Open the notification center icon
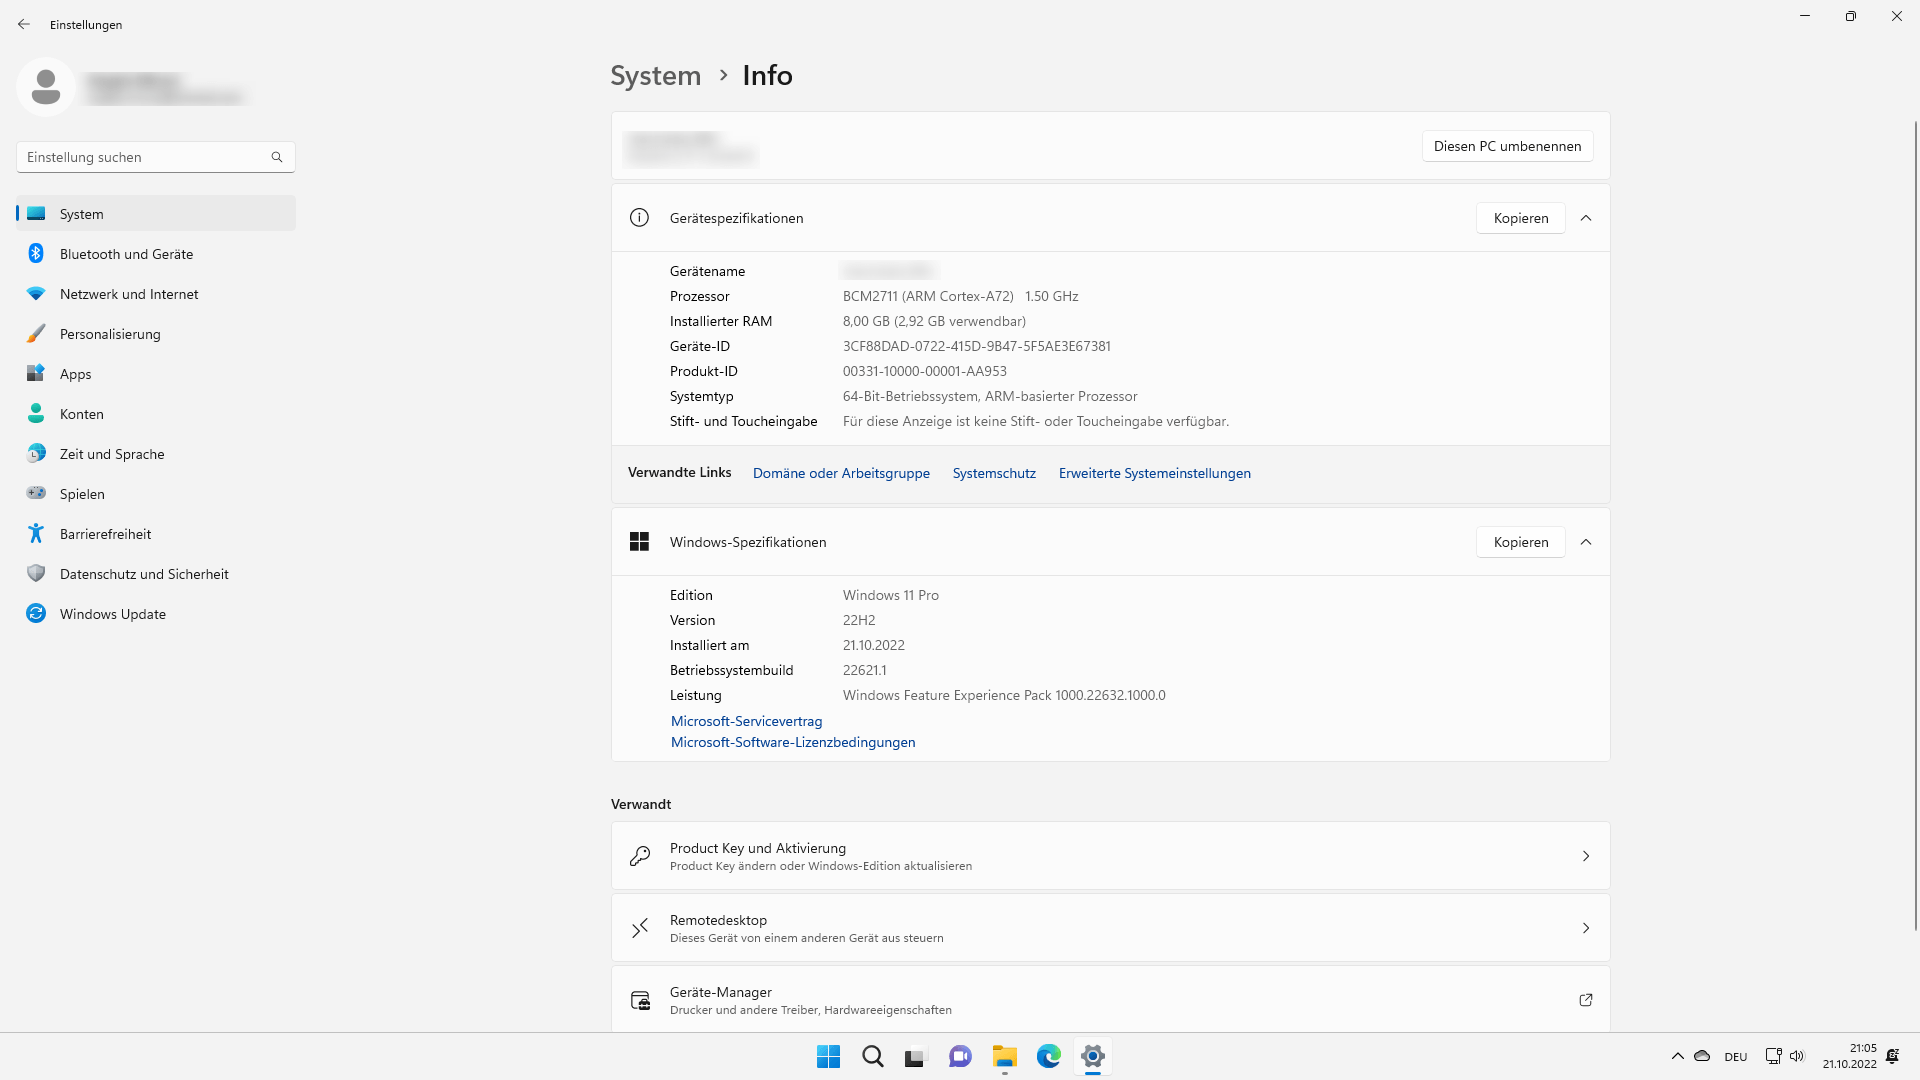The image size is (1920, 1080). pyautogui.click(x=1892, y=1056)
